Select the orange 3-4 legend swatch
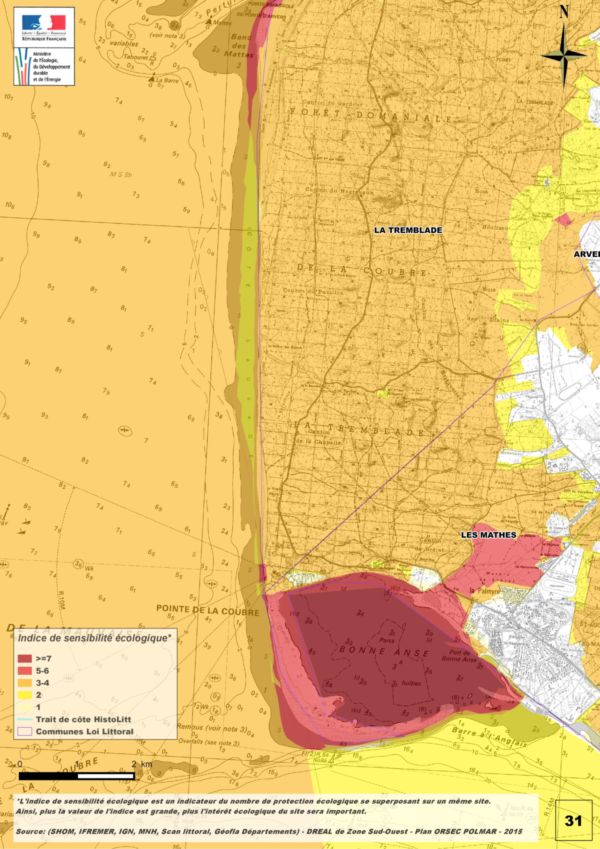Screen dimensions: 600x849 (x=24, y=683)
